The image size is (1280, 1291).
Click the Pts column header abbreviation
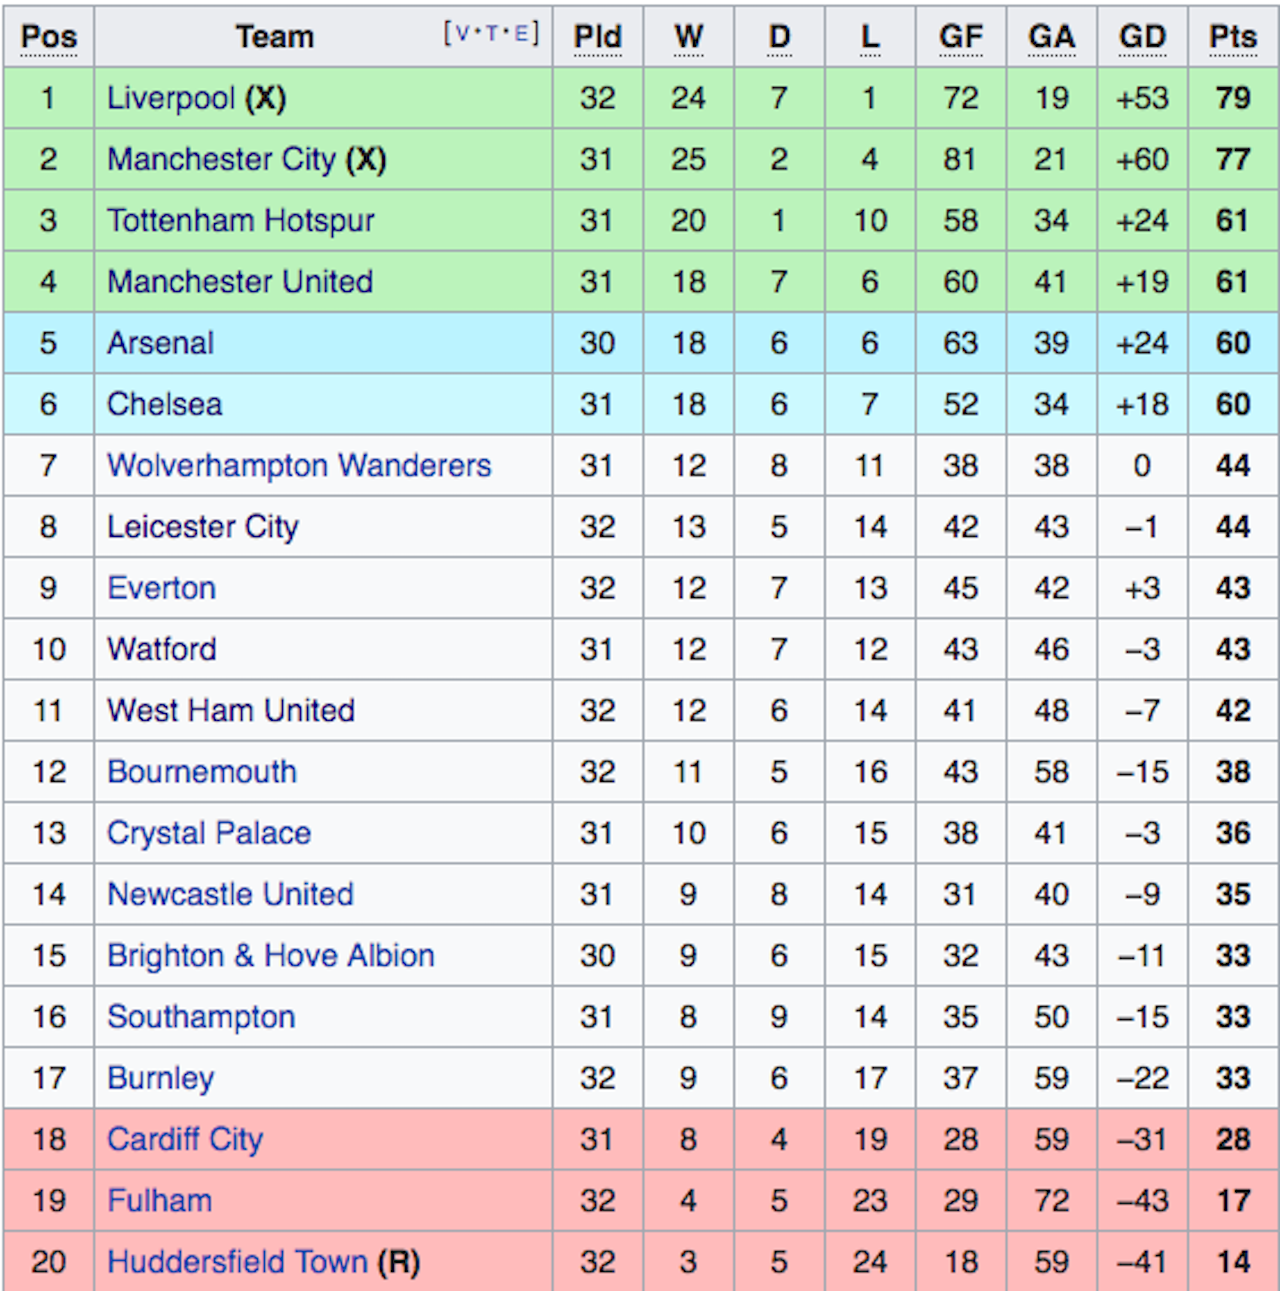pos(1232,36)
